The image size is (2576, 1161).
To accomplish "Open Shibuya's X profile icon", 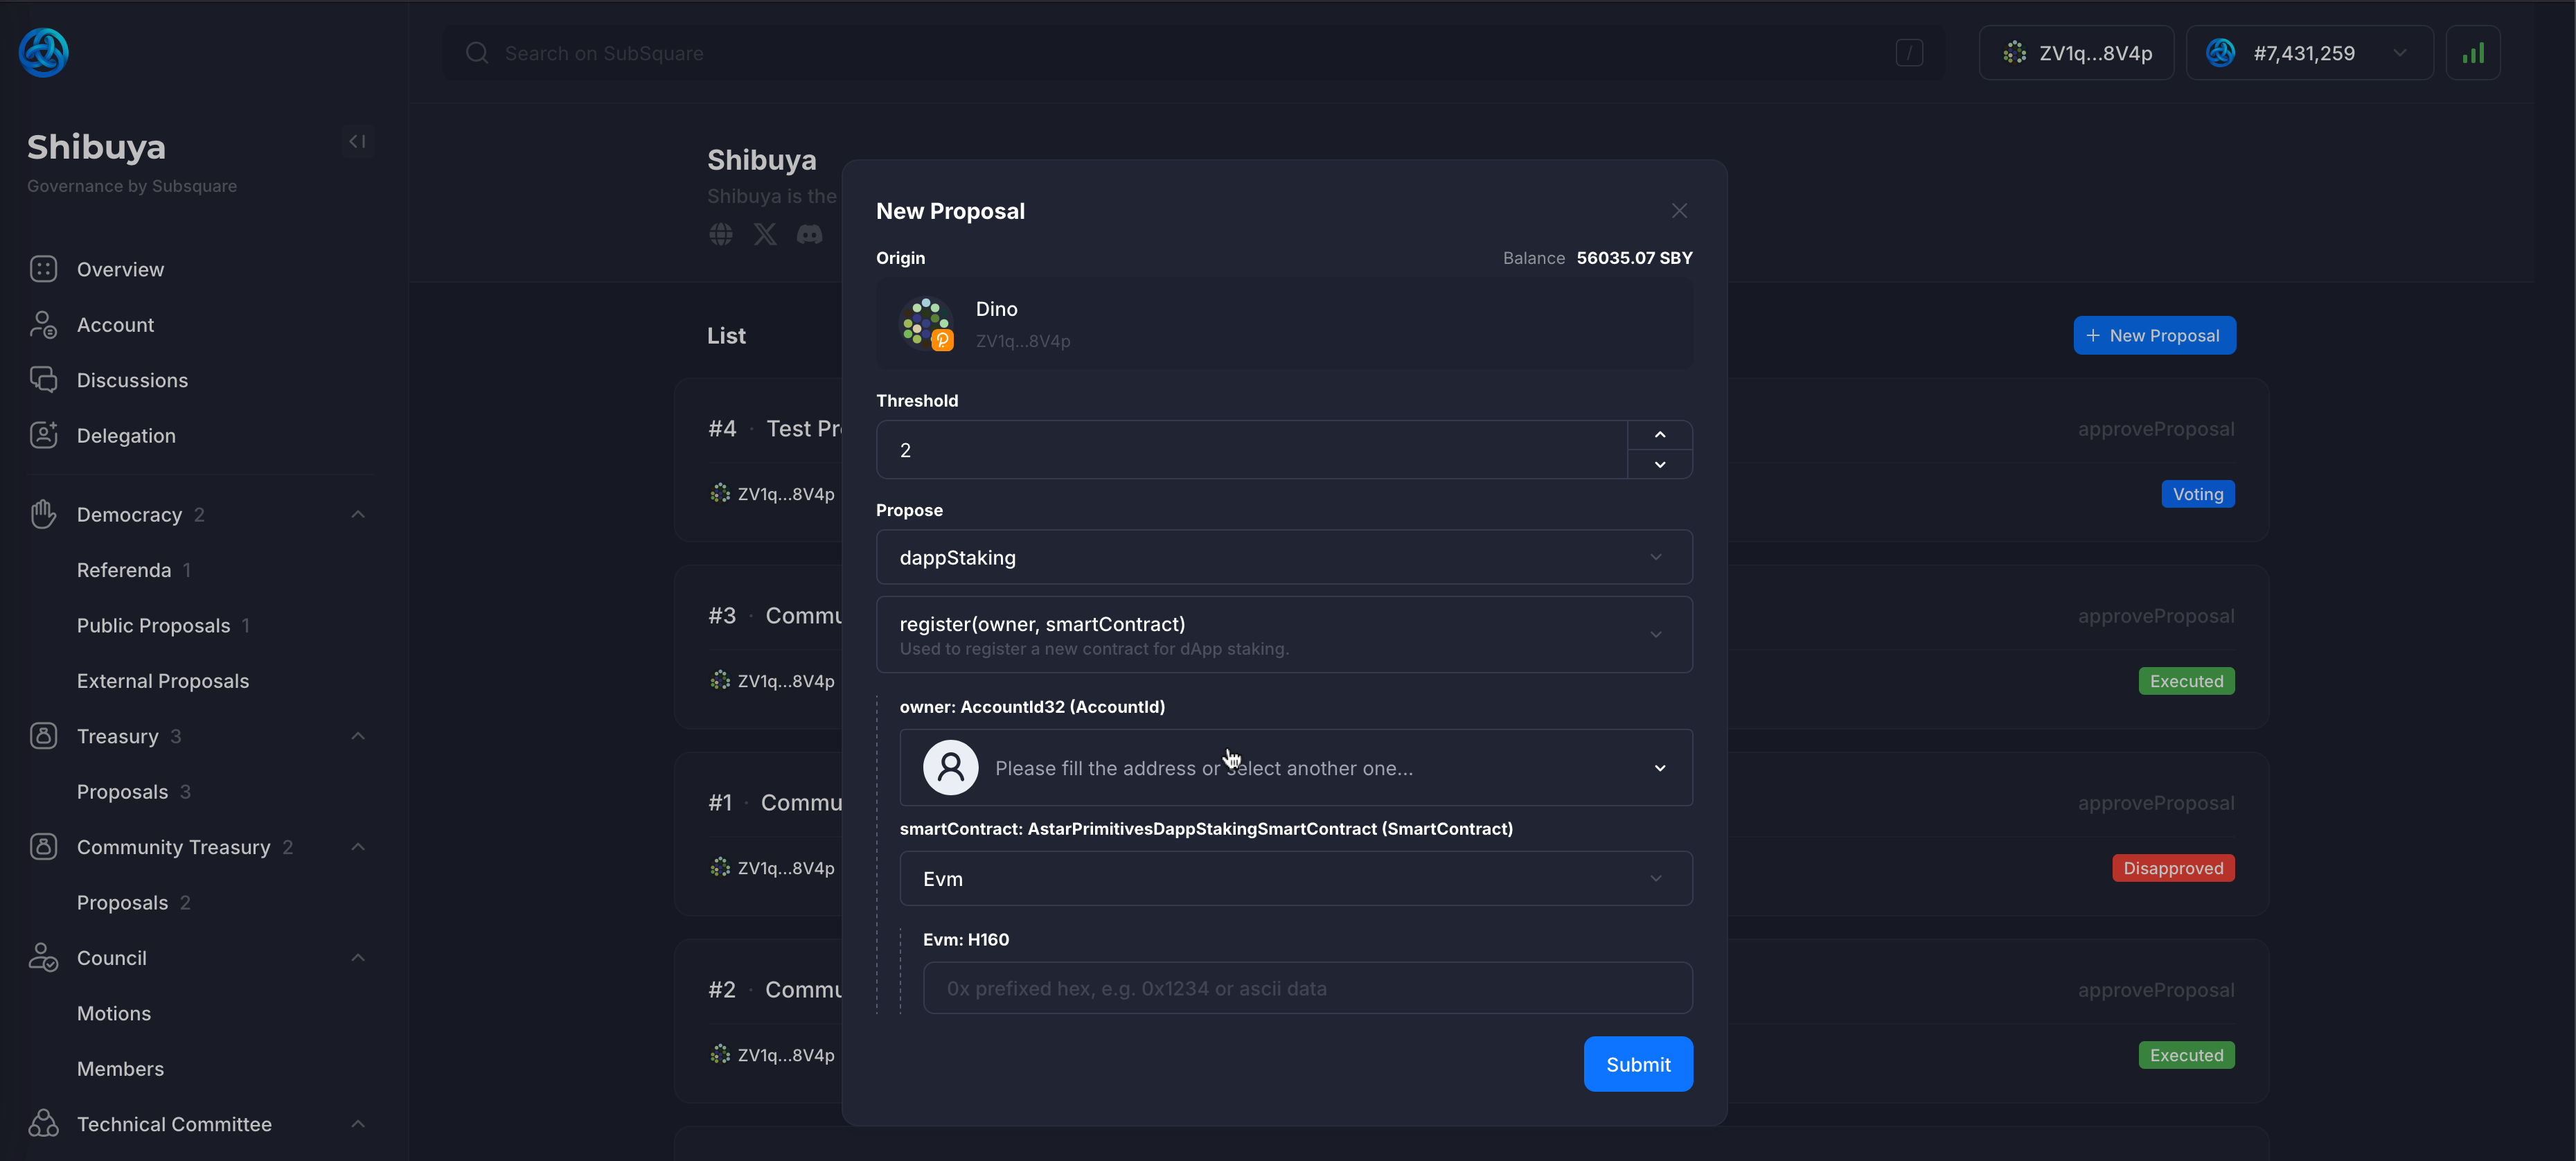I will (765, 234).
